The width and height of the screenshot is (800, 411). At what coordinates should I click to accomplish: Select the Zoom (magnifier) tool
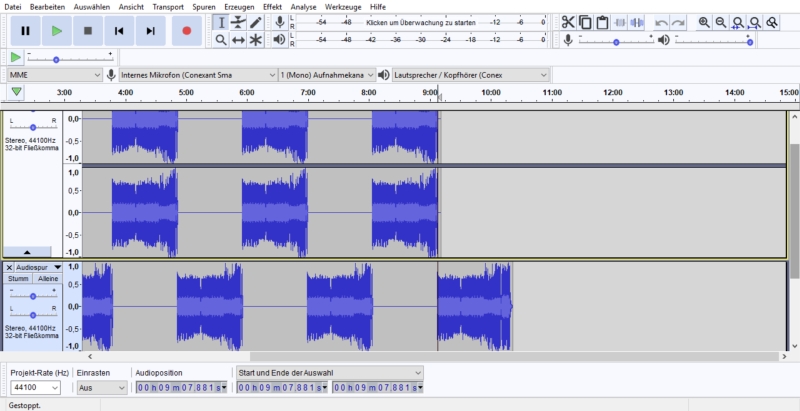tap(221, 40)
